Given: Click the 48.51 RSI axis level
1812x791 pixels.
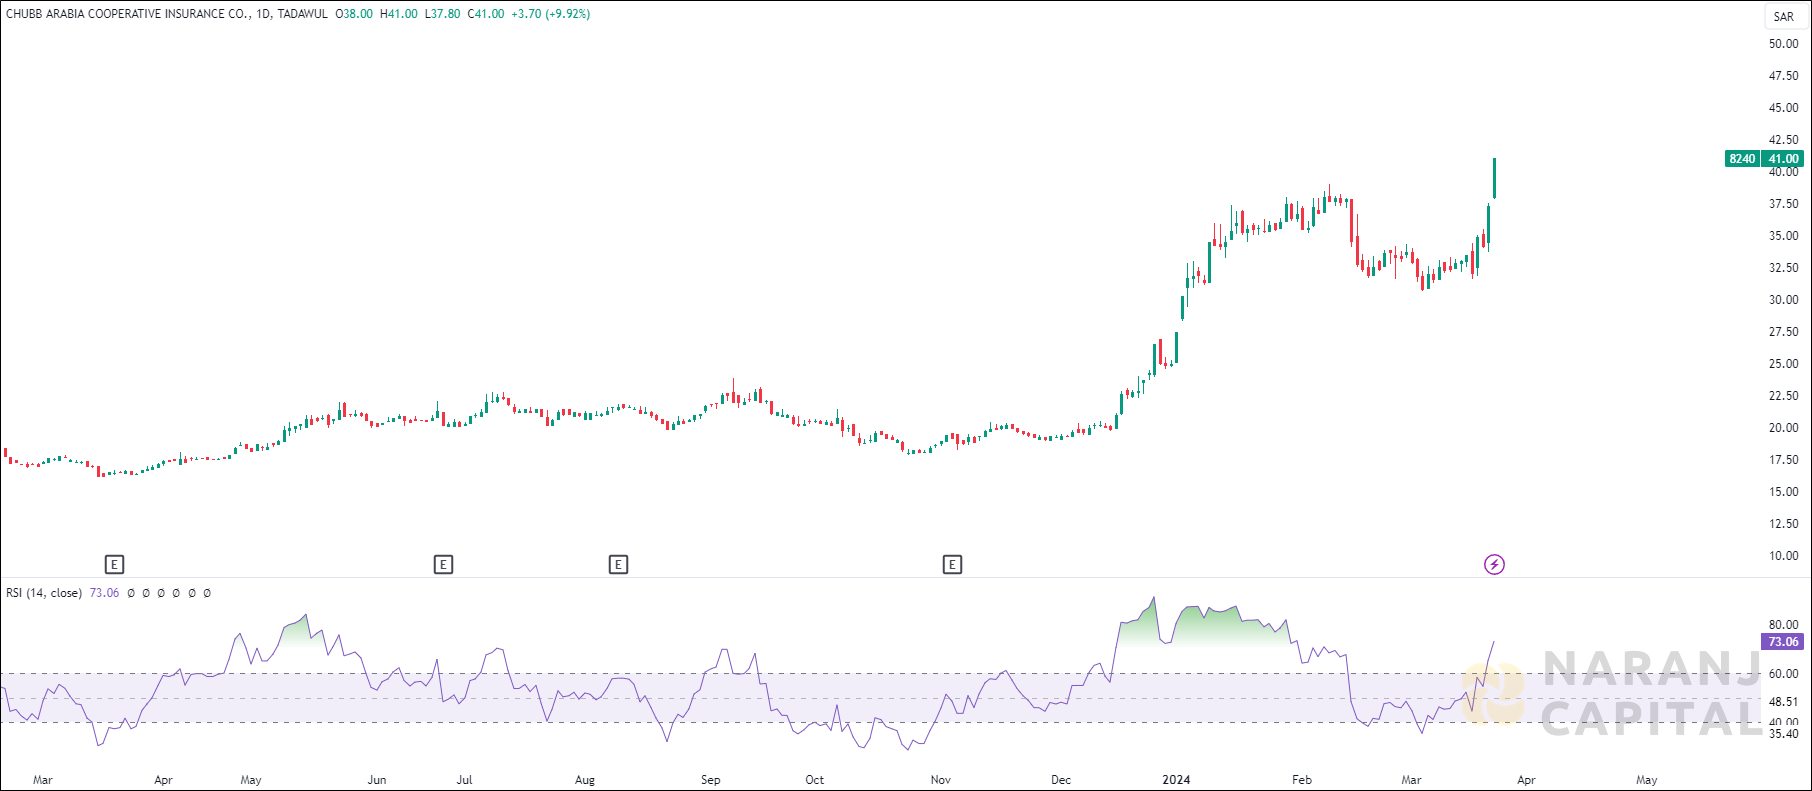Looking at the screenshot, I should tap(1783, 702).
